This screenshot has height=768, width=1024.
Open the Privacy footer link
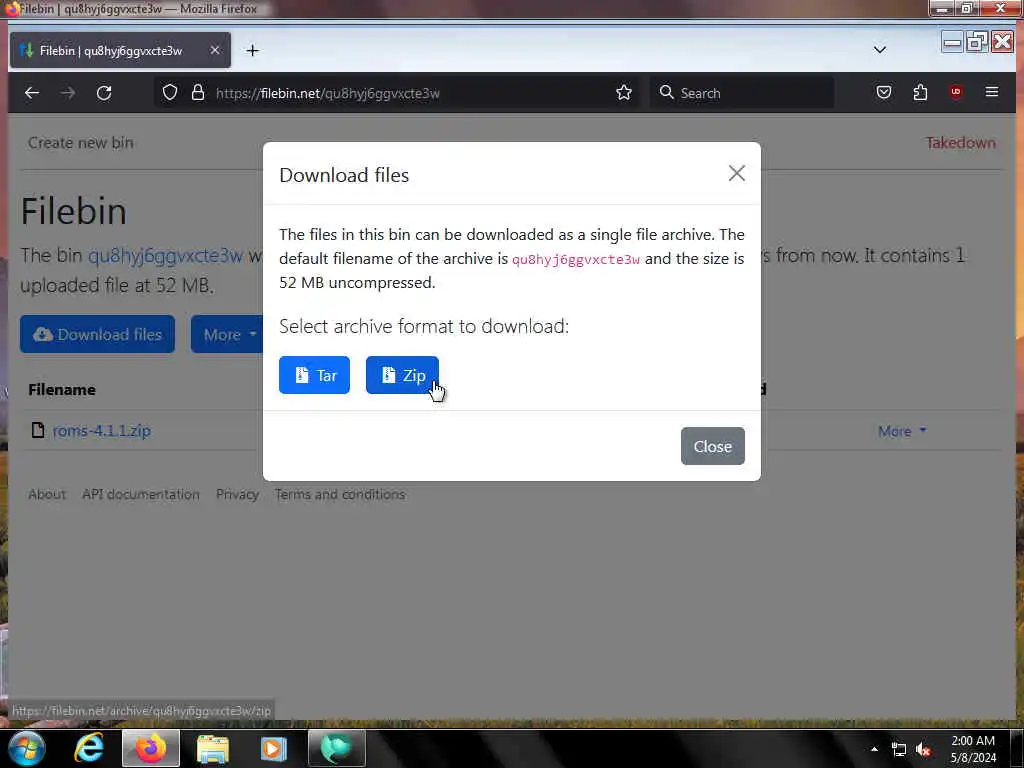pos(237,494)
